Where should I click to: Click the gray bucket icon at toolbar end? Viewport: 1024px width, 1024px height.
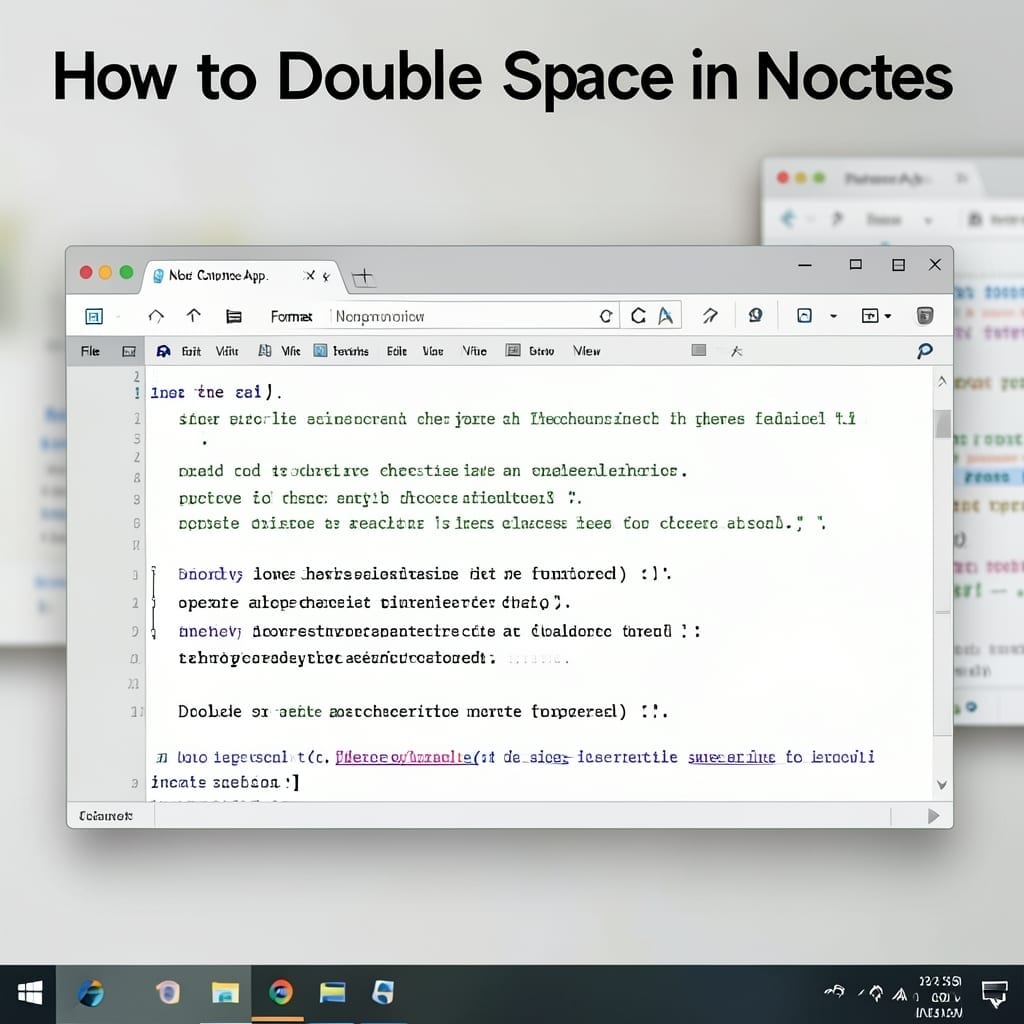coord(925,316)
